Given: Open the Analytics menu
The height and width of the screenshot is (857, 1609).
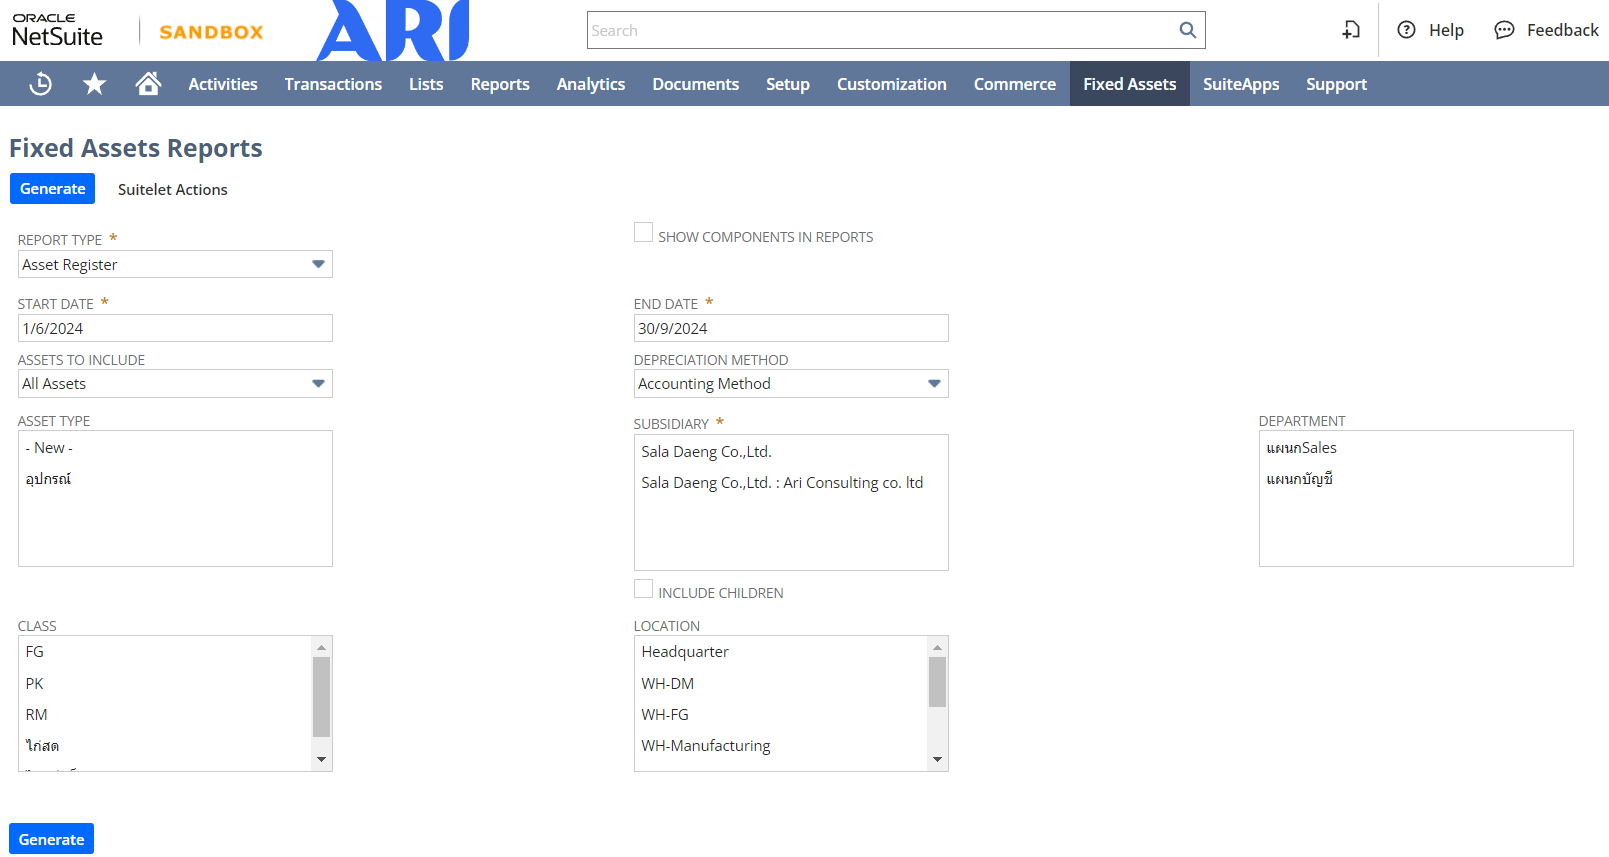Looking at the screenshot, I should 591,84.
